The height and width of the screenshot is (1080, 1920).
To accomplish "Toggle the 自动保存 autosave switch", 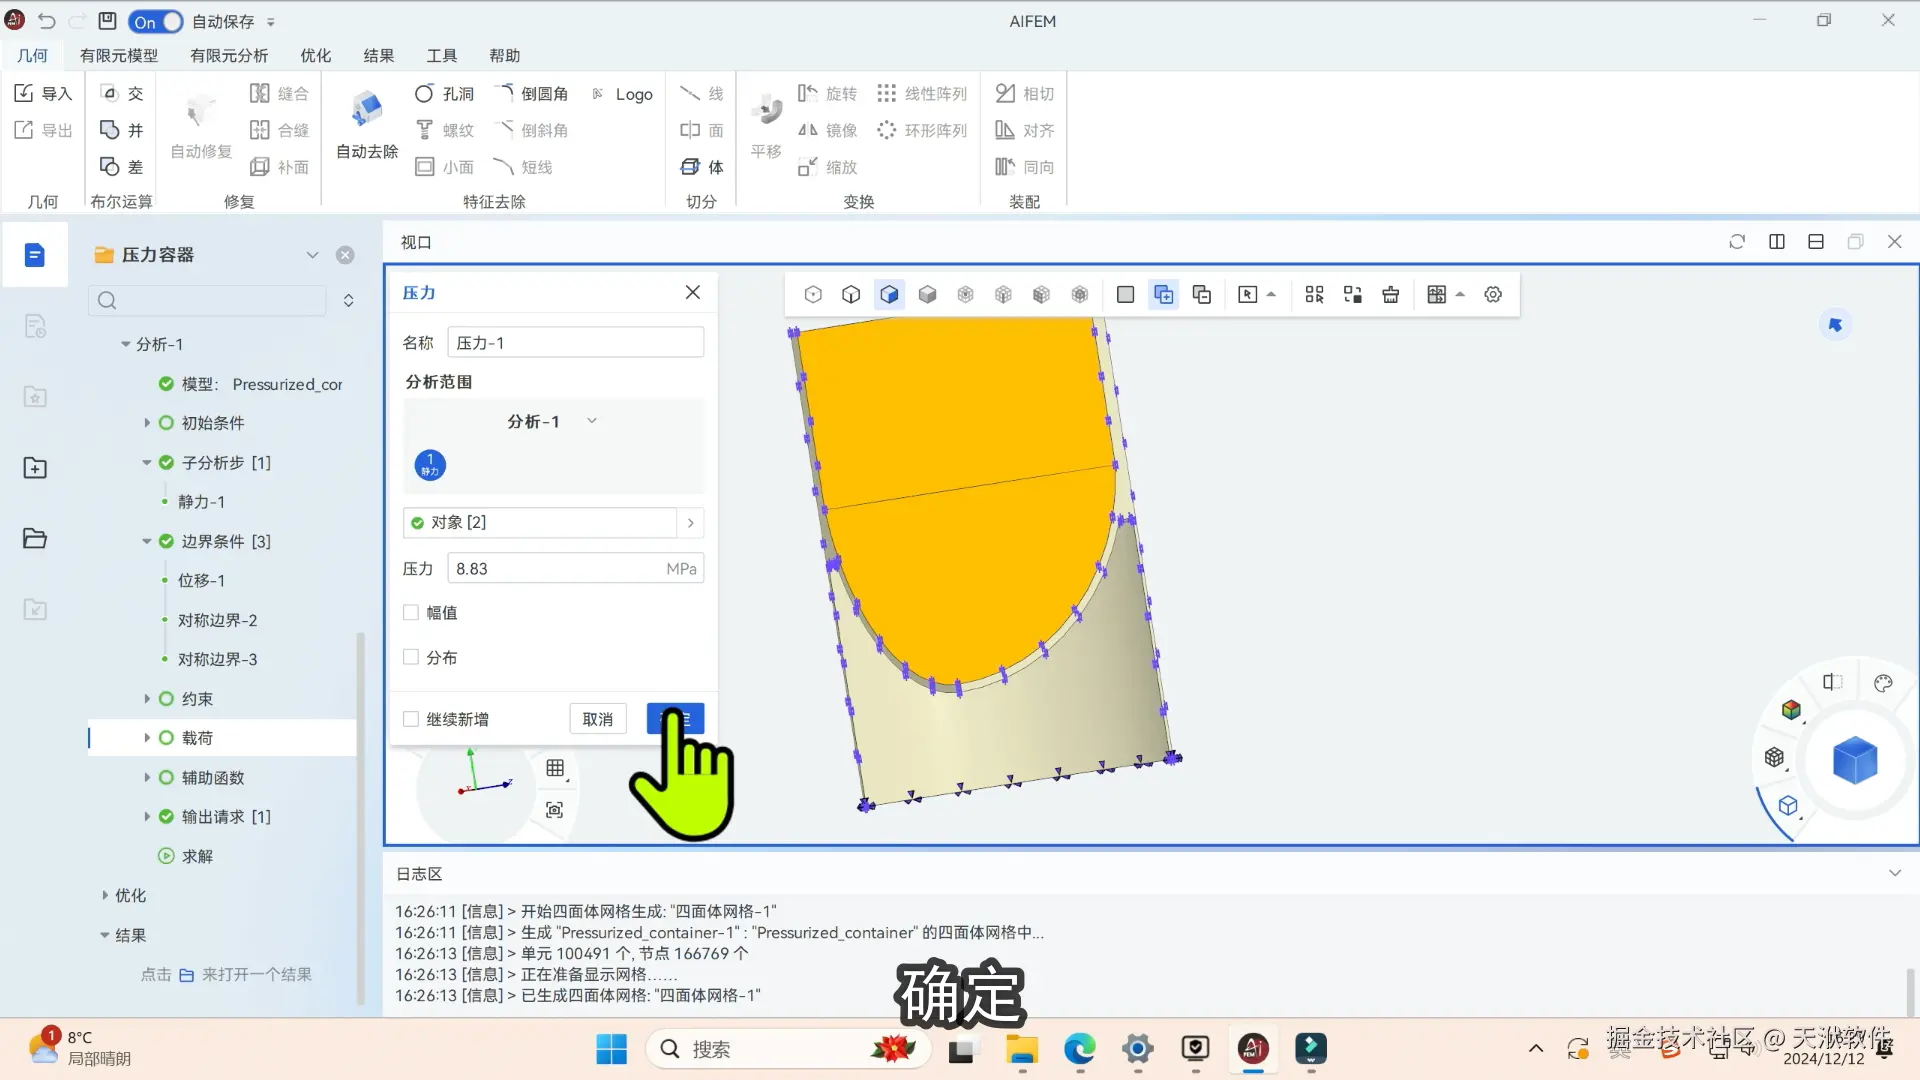I will pos(156,21).
